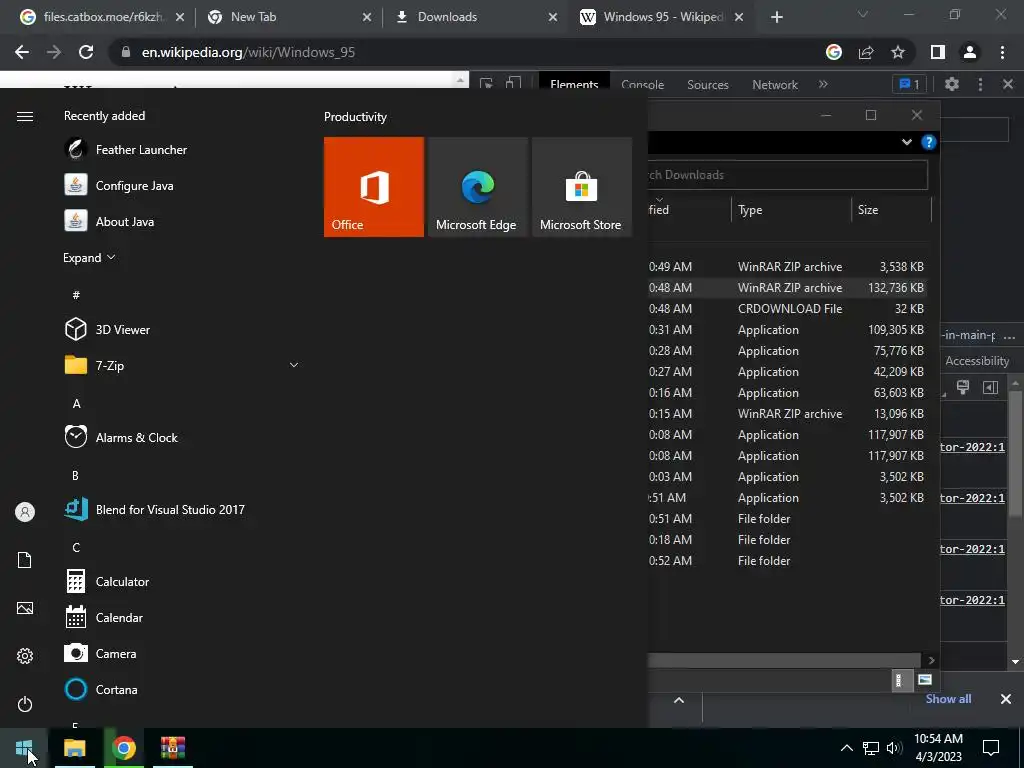Expand File Explorer ribbon chevron
The width and height of the screenshot is (1024, 768).
[x=906, y=142]
